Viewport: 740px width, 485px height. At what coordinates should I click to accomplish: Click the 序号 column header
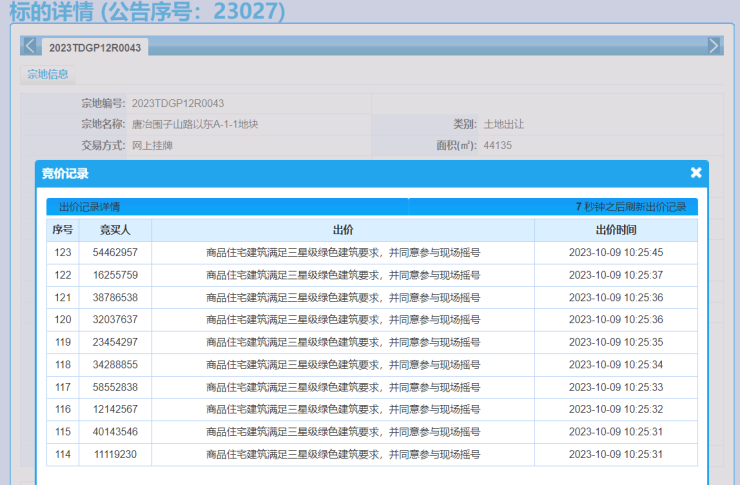(x=62, y=230)
